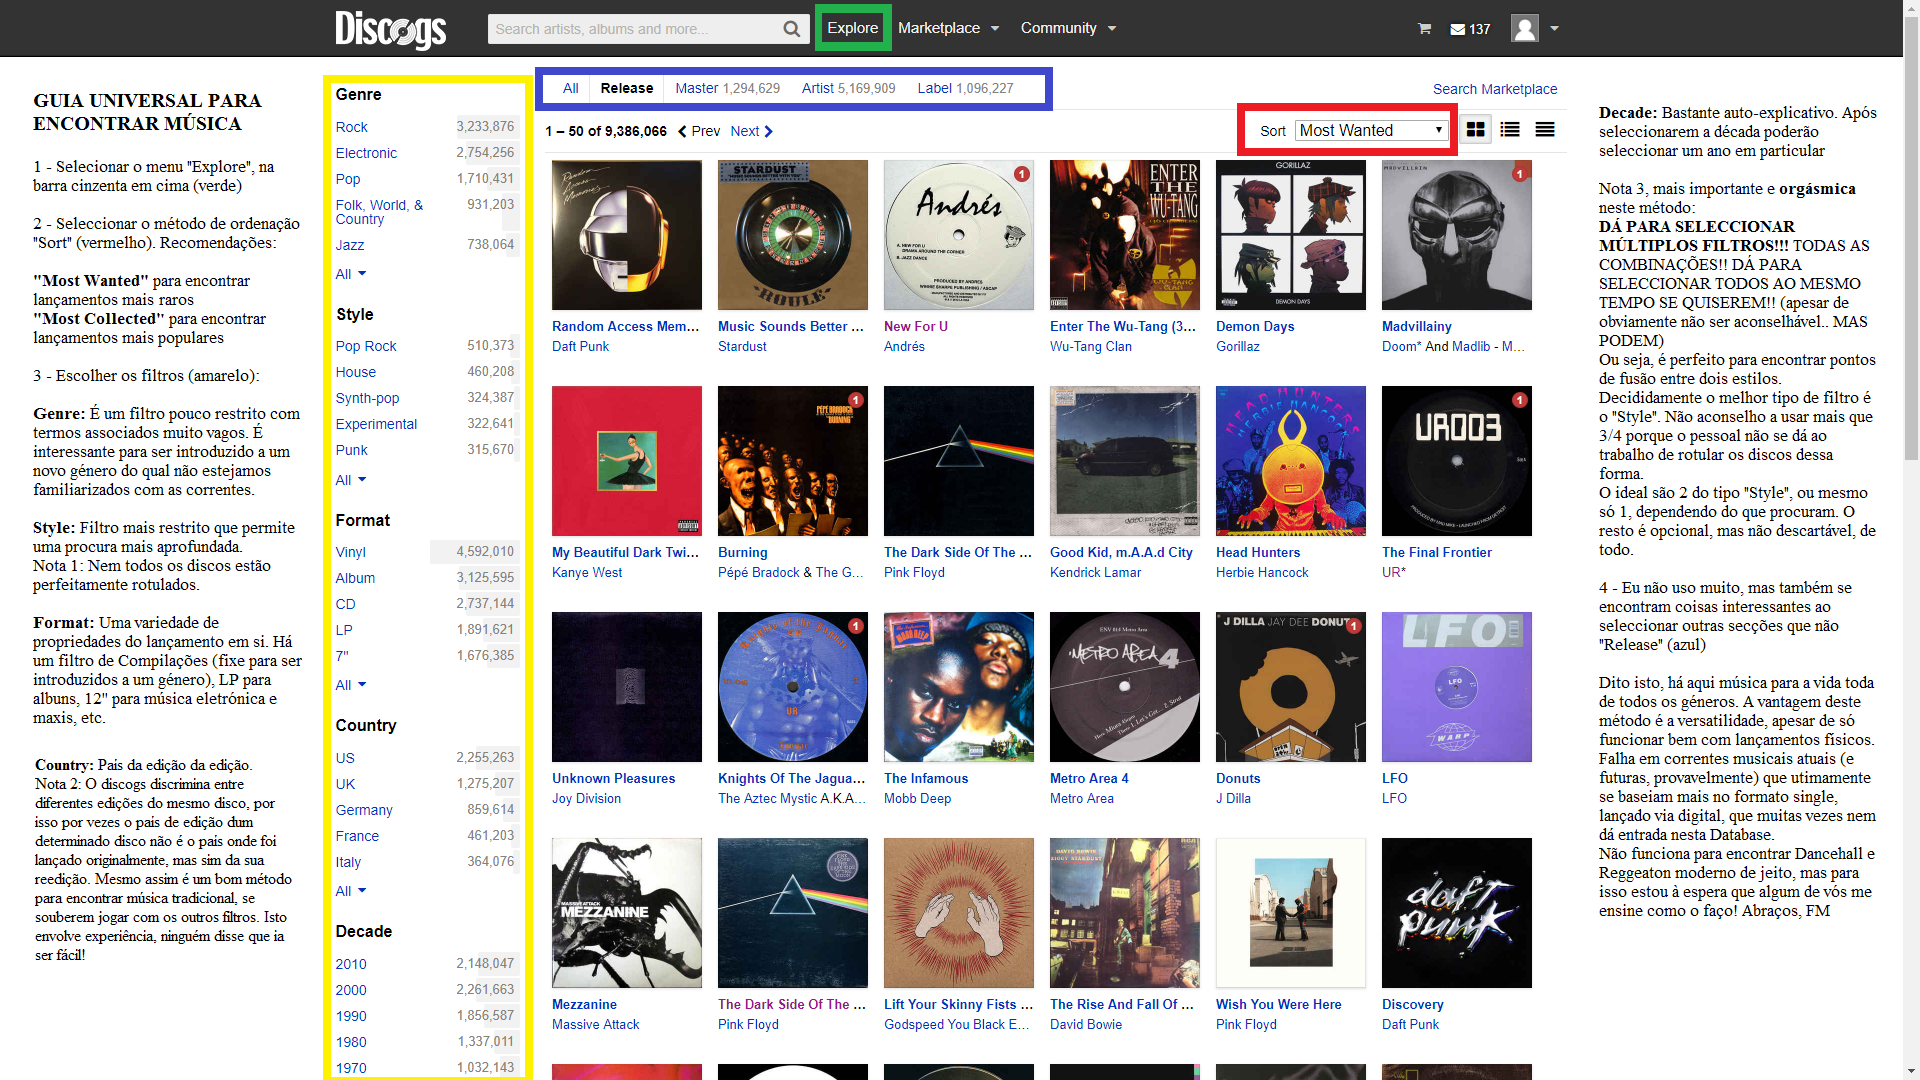Click in the search artists input field
1920x1080 pixels.
pos(635,29)
